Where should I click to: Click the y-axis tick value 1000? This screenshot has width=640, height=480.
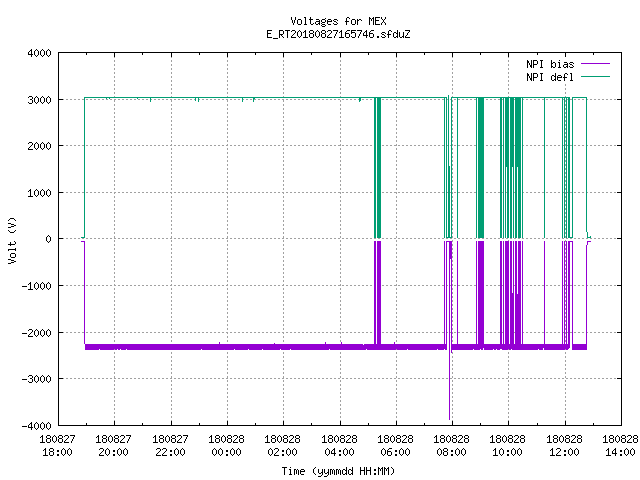[39, 193]
